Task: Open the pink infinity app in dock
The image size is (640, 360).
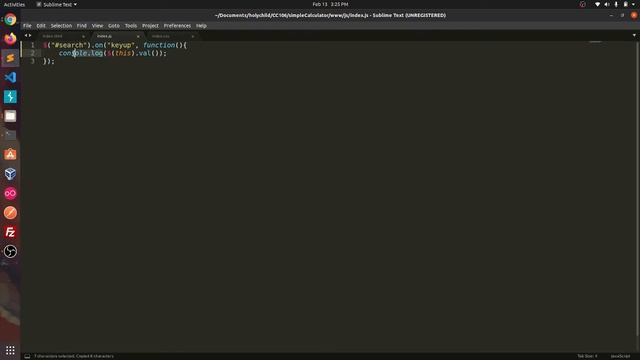Action: [10, 193]
